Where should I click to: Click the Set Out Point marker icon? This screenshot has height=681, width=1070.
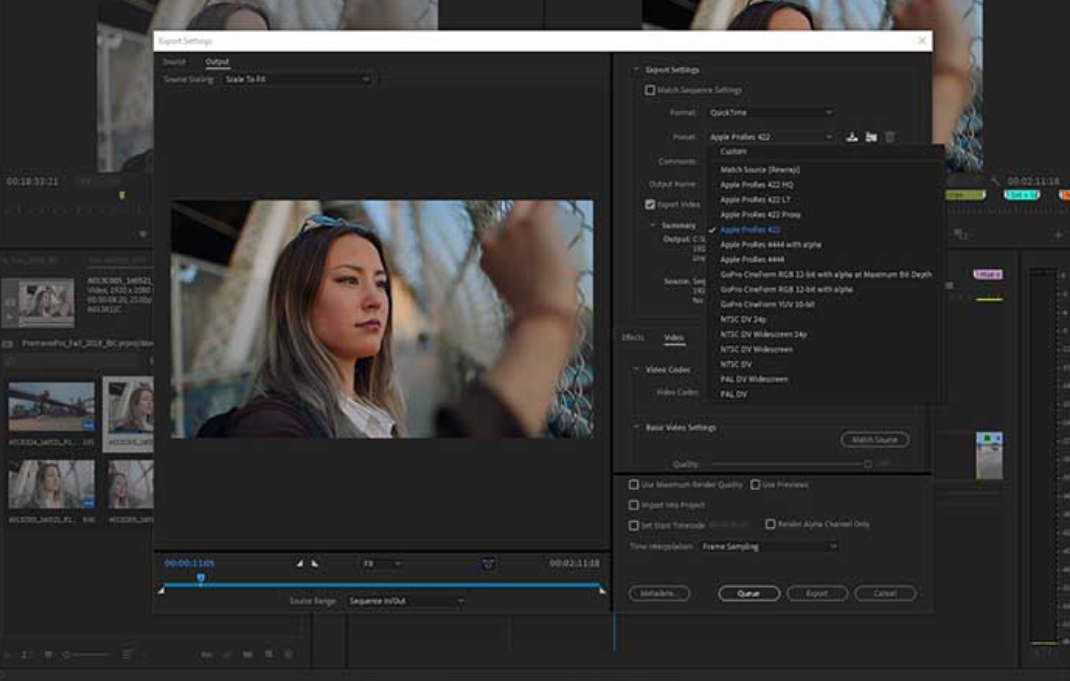tap(315, 564)
